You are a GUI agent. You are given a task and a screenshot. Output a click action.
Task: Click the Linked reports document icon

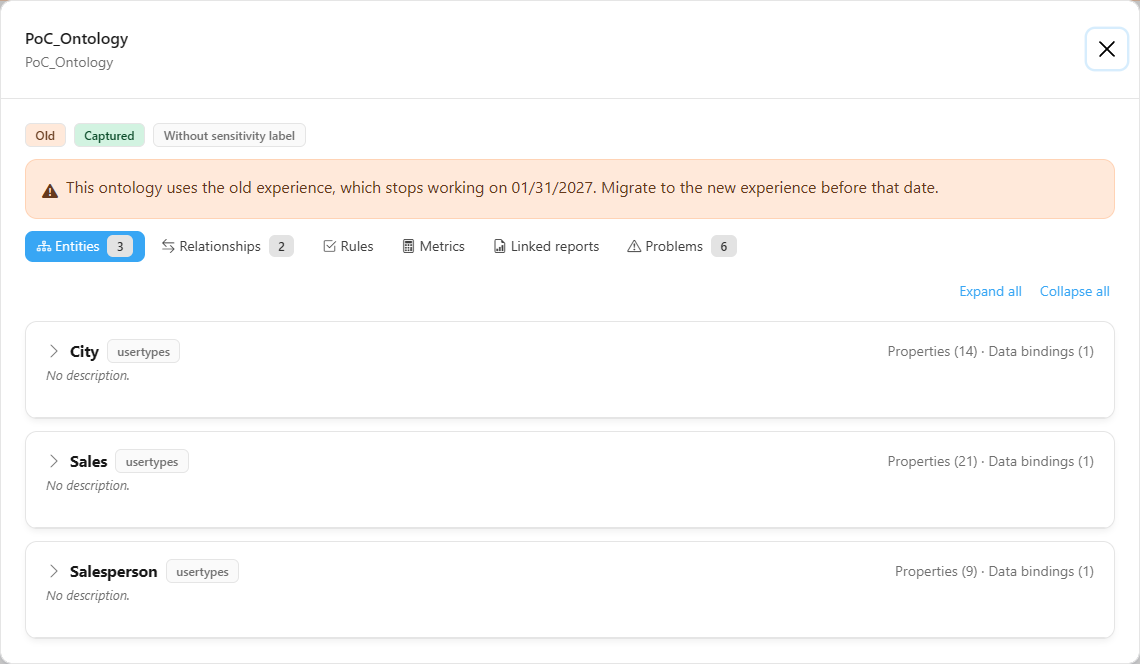[499, 247]
